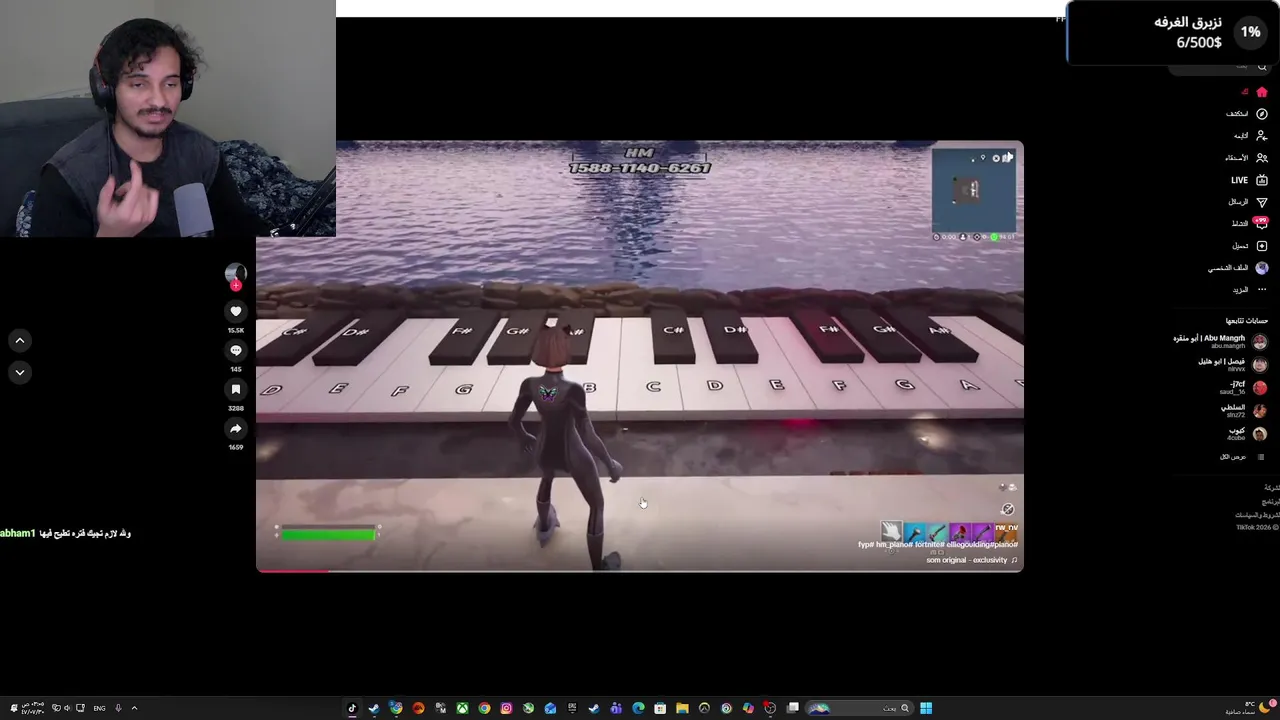
Task: Go to the next video with the down chevron
Action: pos(19,372)
